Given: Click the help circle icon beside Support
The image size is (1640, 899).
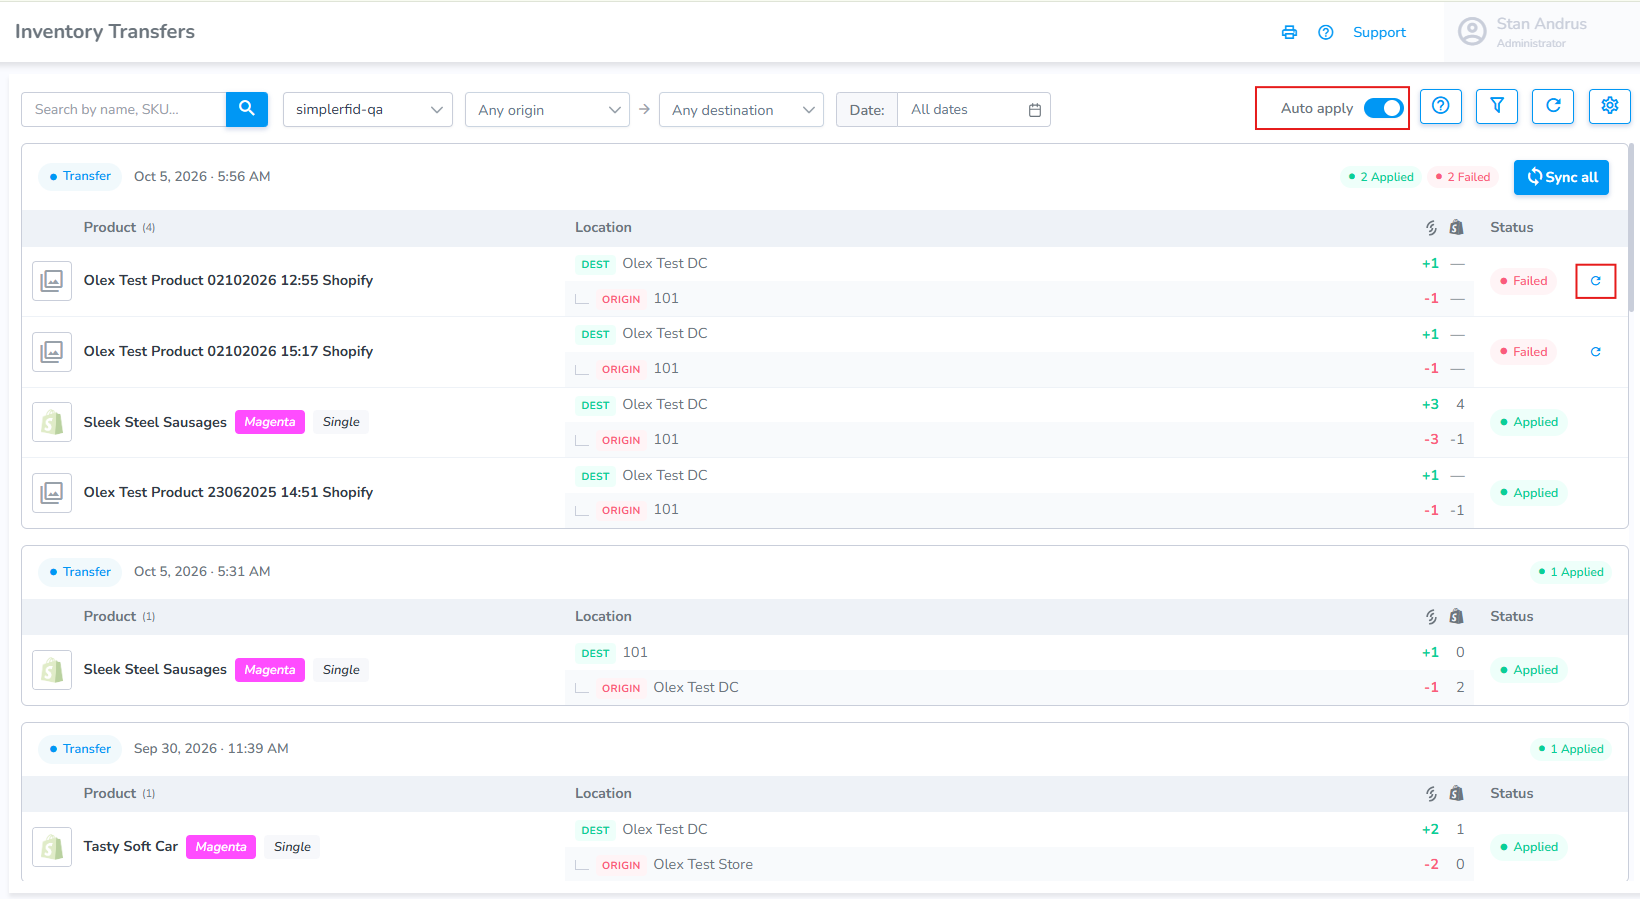Looking at the screenshot, I should click(1326, 32).
